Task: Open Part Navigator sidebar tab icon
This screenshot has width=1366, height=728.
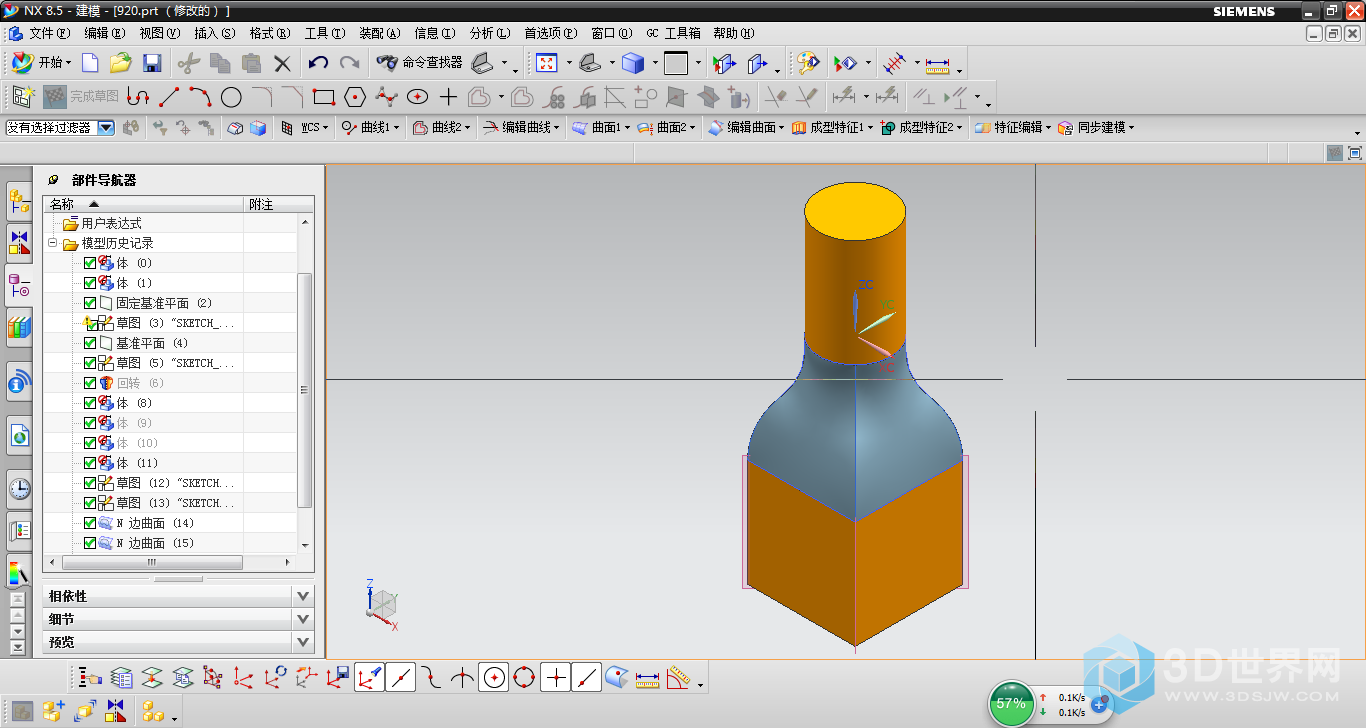Action: [x=19, y=288]
